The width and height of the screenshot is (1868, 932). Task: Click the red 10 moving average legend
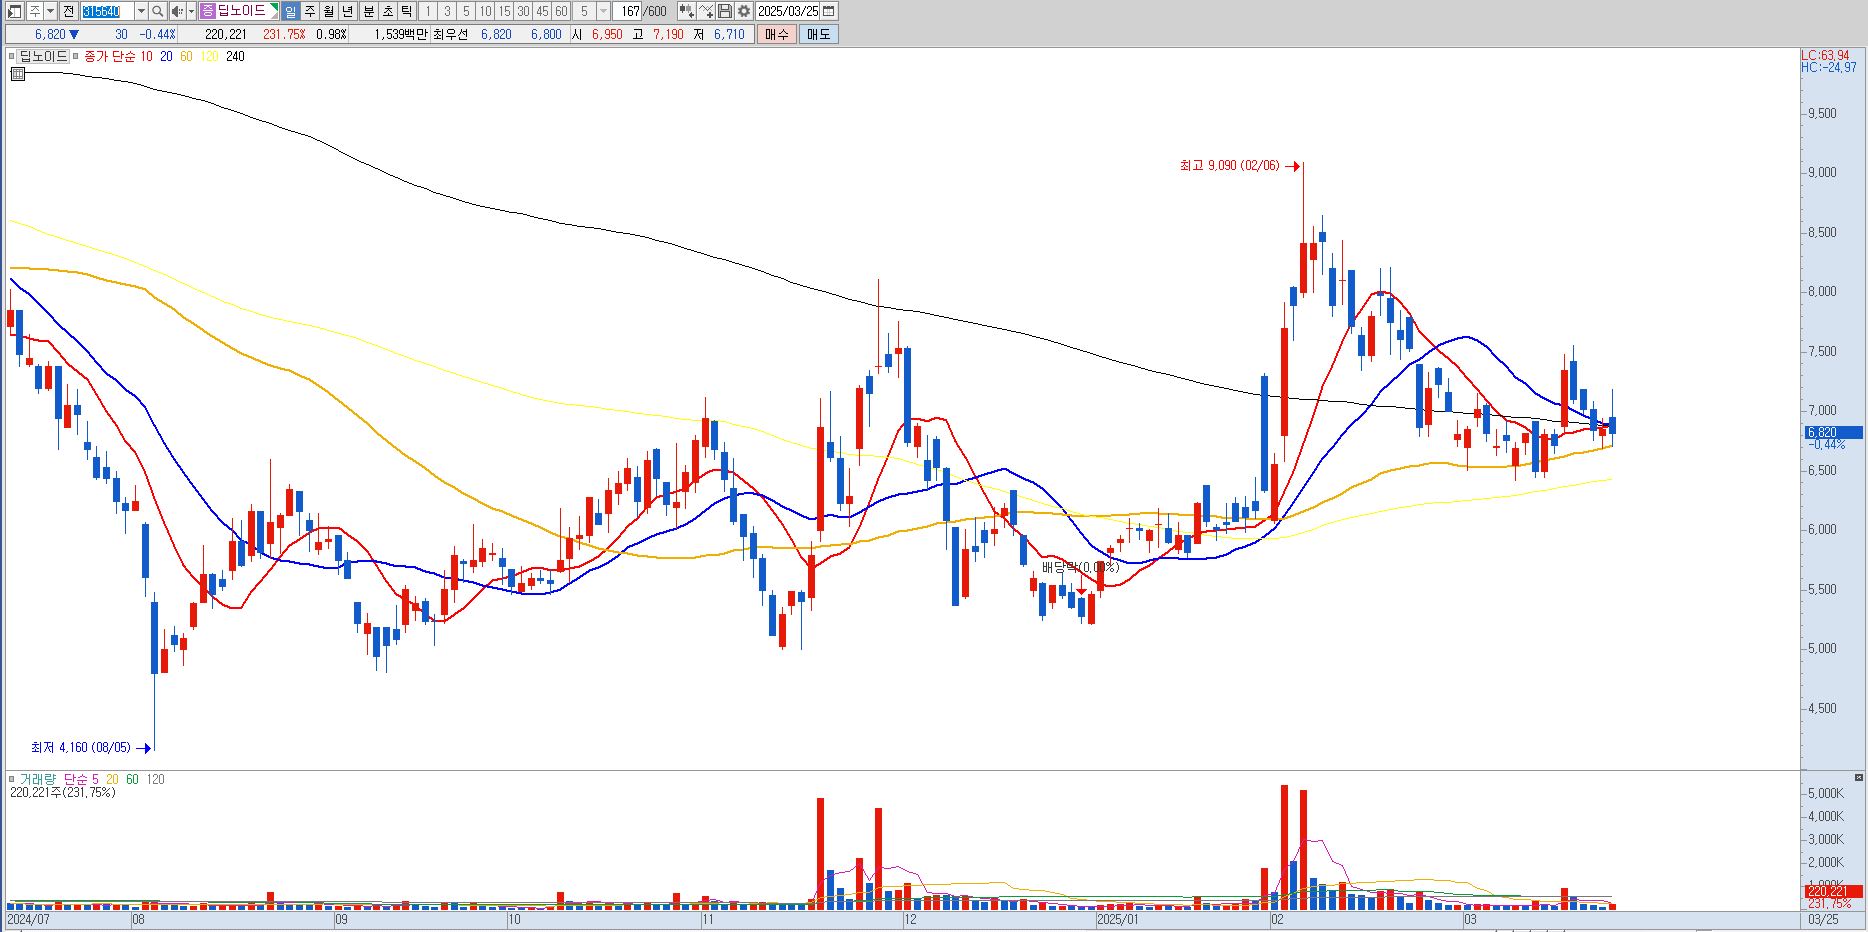[x=147, y=57]
